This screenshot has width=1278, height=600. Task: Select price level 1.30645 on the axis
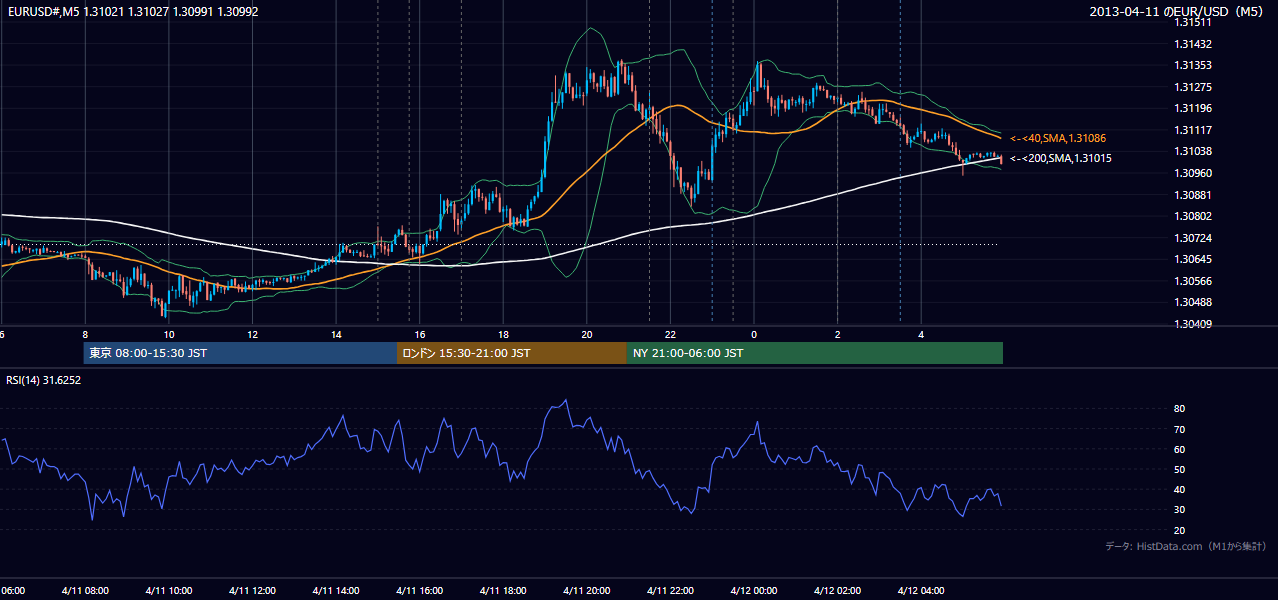1193,259
